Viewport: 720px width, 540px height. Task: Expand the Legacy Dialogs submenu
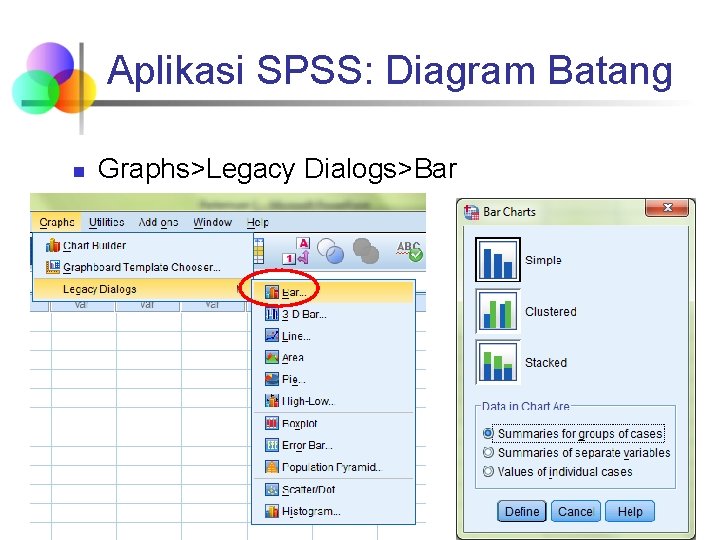[x=143, y=289]
